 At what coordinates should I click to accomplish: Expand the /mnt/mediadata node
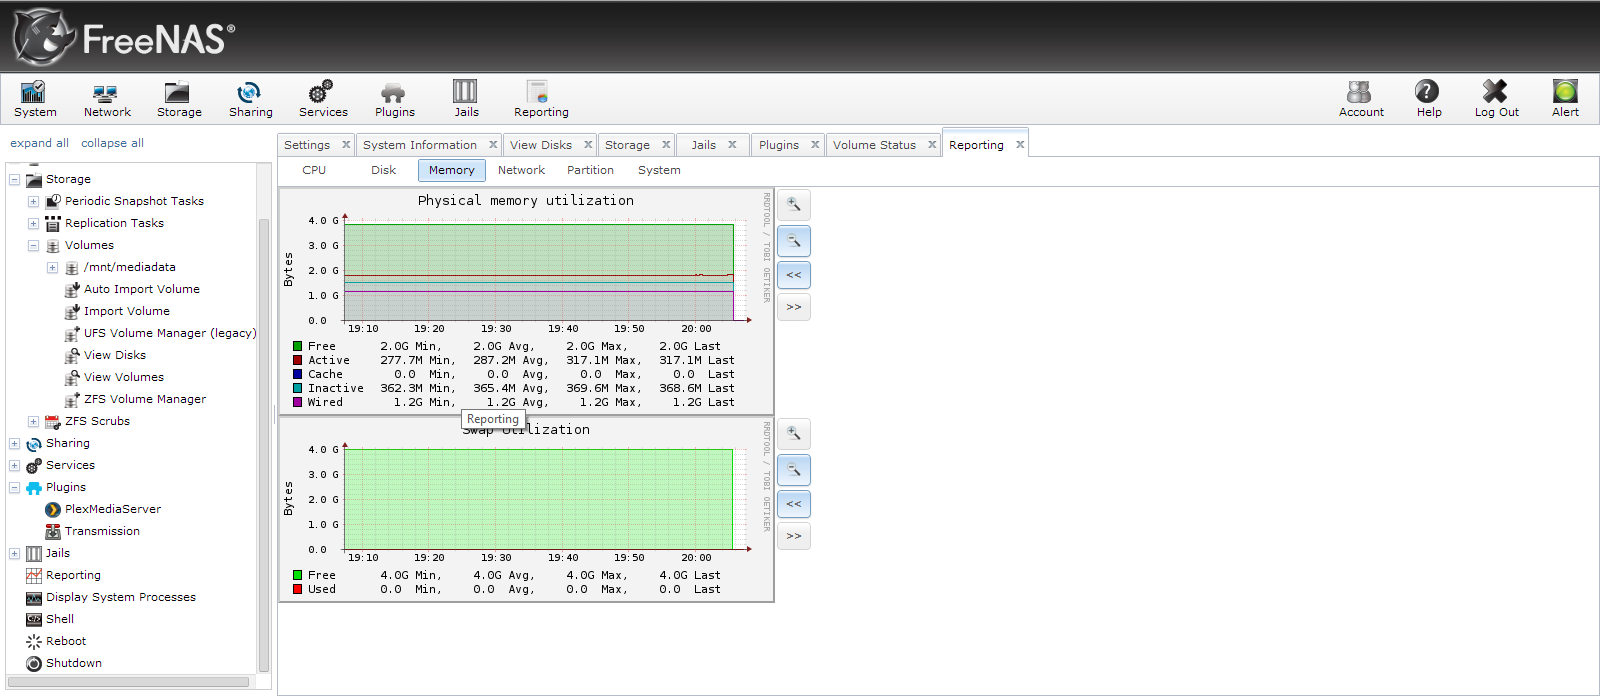point(52,268)
